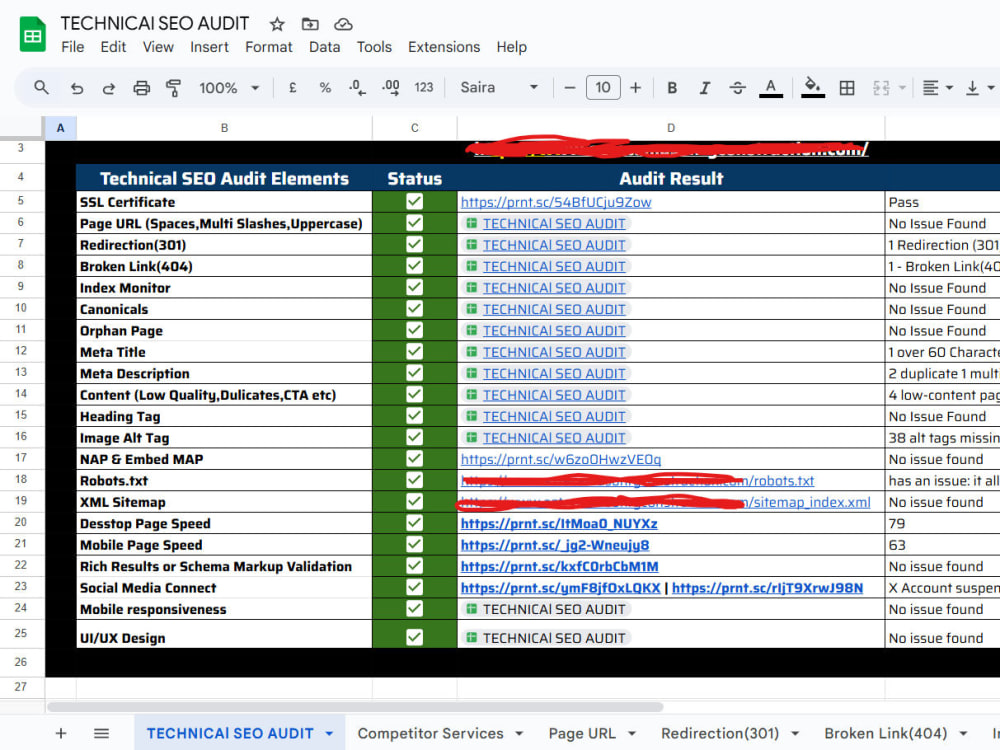Screen dimensions: 1000x750
Task: Open the View menu
Action: 158,47
